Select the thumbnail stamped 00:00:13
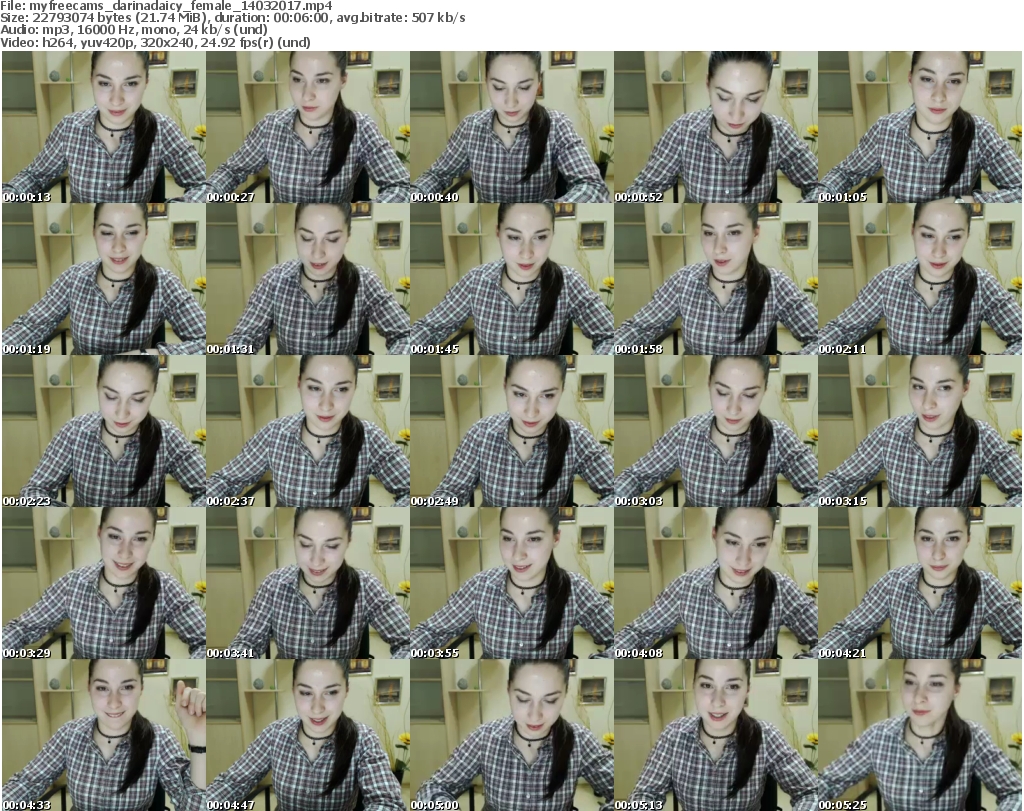The image size is (1024, 811). pyautogui.click(x=104, y=127)
